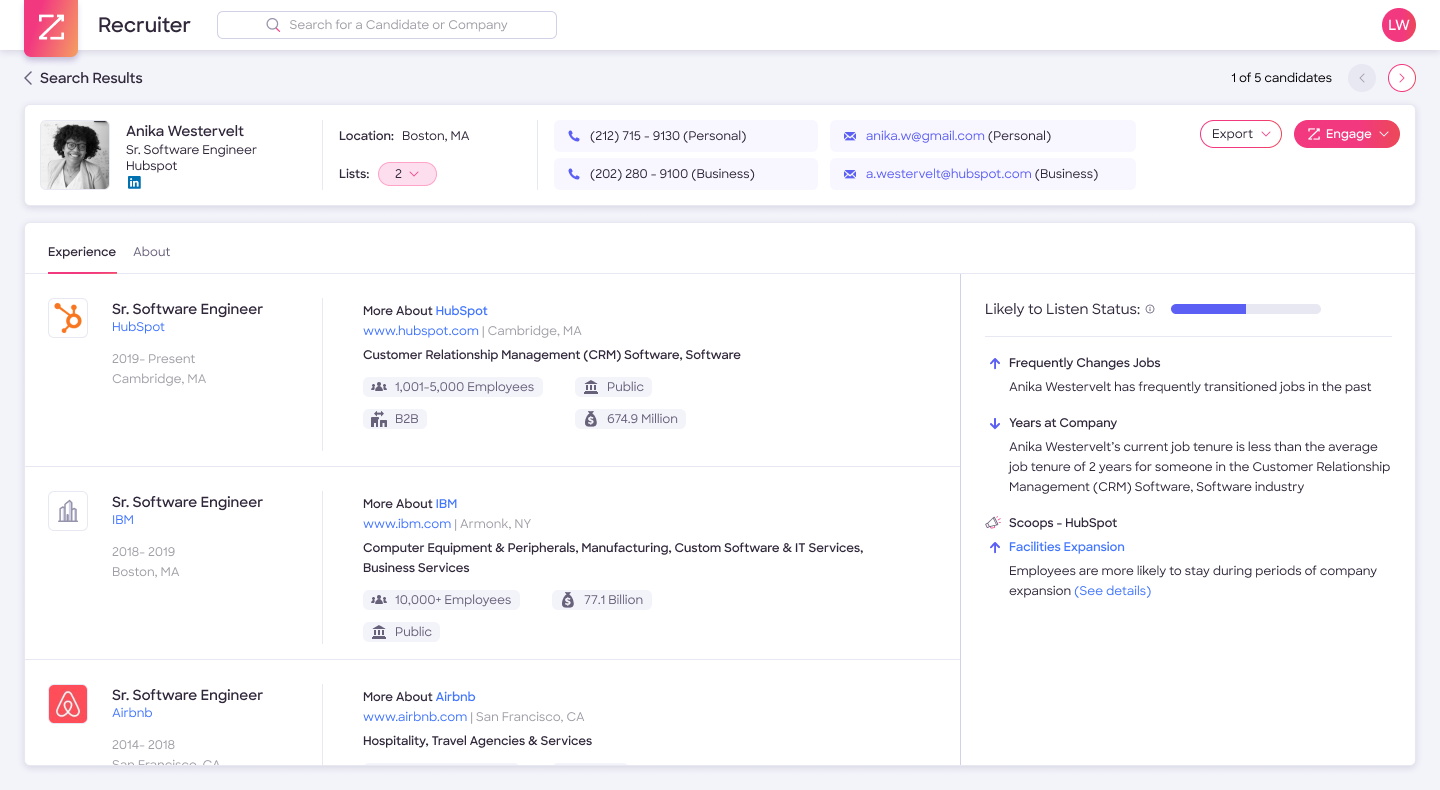Viewport: 1440px width, 790px height.
Task: Click the up arrow beside Frequently Changes Jobs
Action: 994,363
